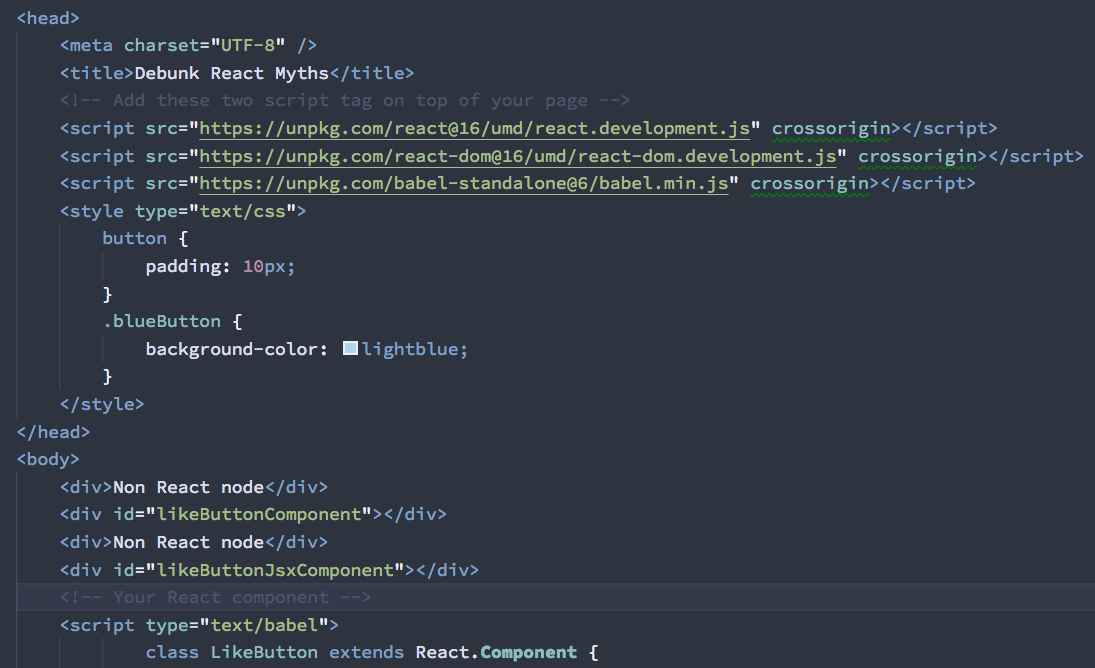Click the opening head tag
This screenshot has width=1095, height=668.
(x=46, y=17)
